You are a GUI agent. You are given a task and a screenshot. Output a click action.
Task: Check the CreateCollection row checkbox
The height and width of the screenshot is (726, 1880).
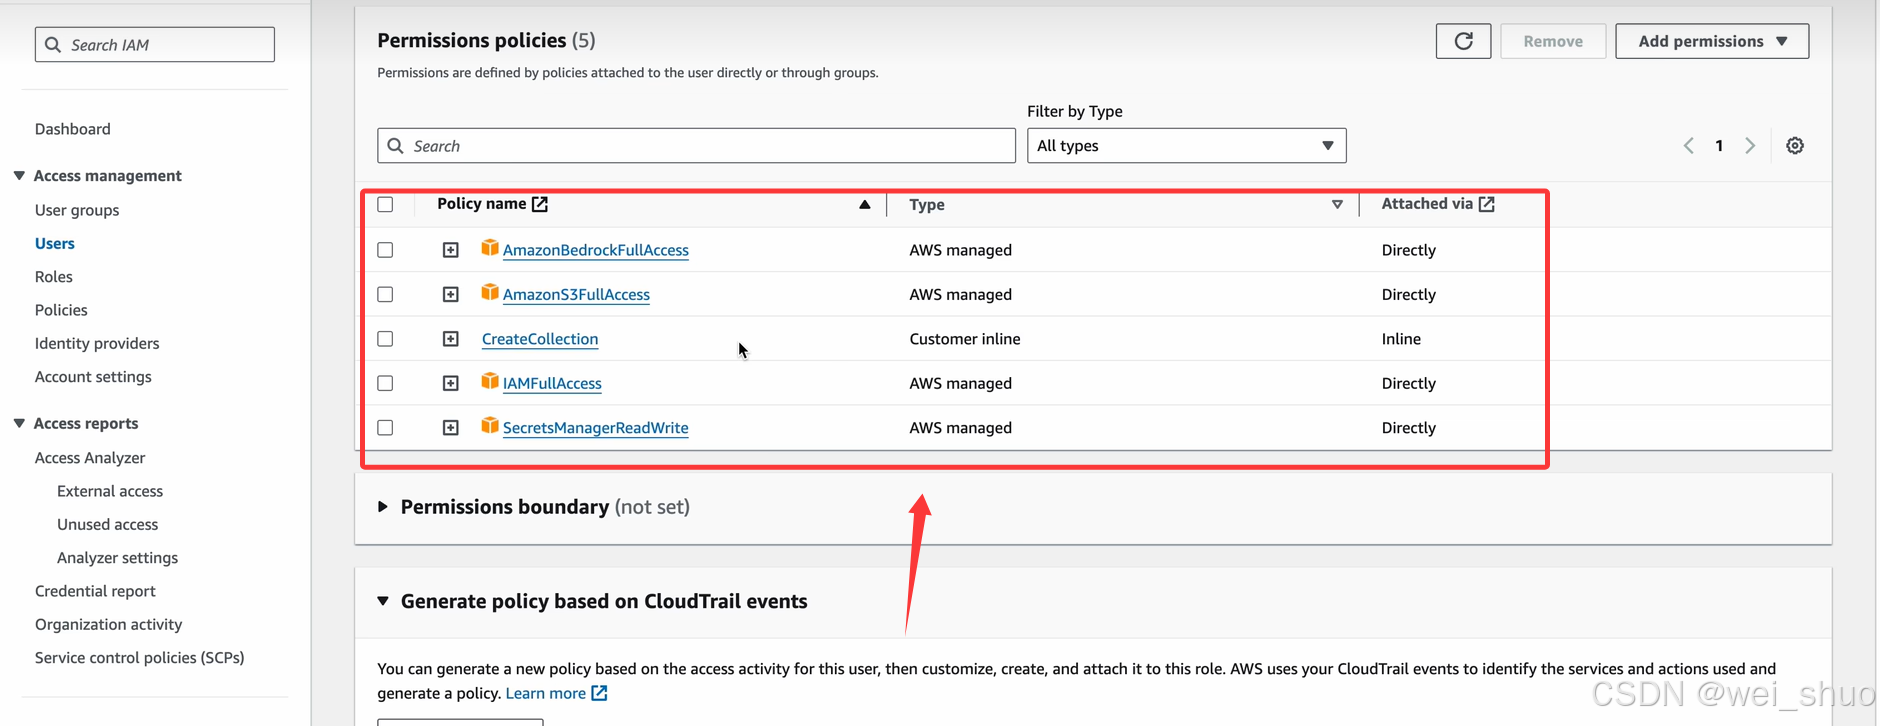pyautogui.click(x=385, y=339)
